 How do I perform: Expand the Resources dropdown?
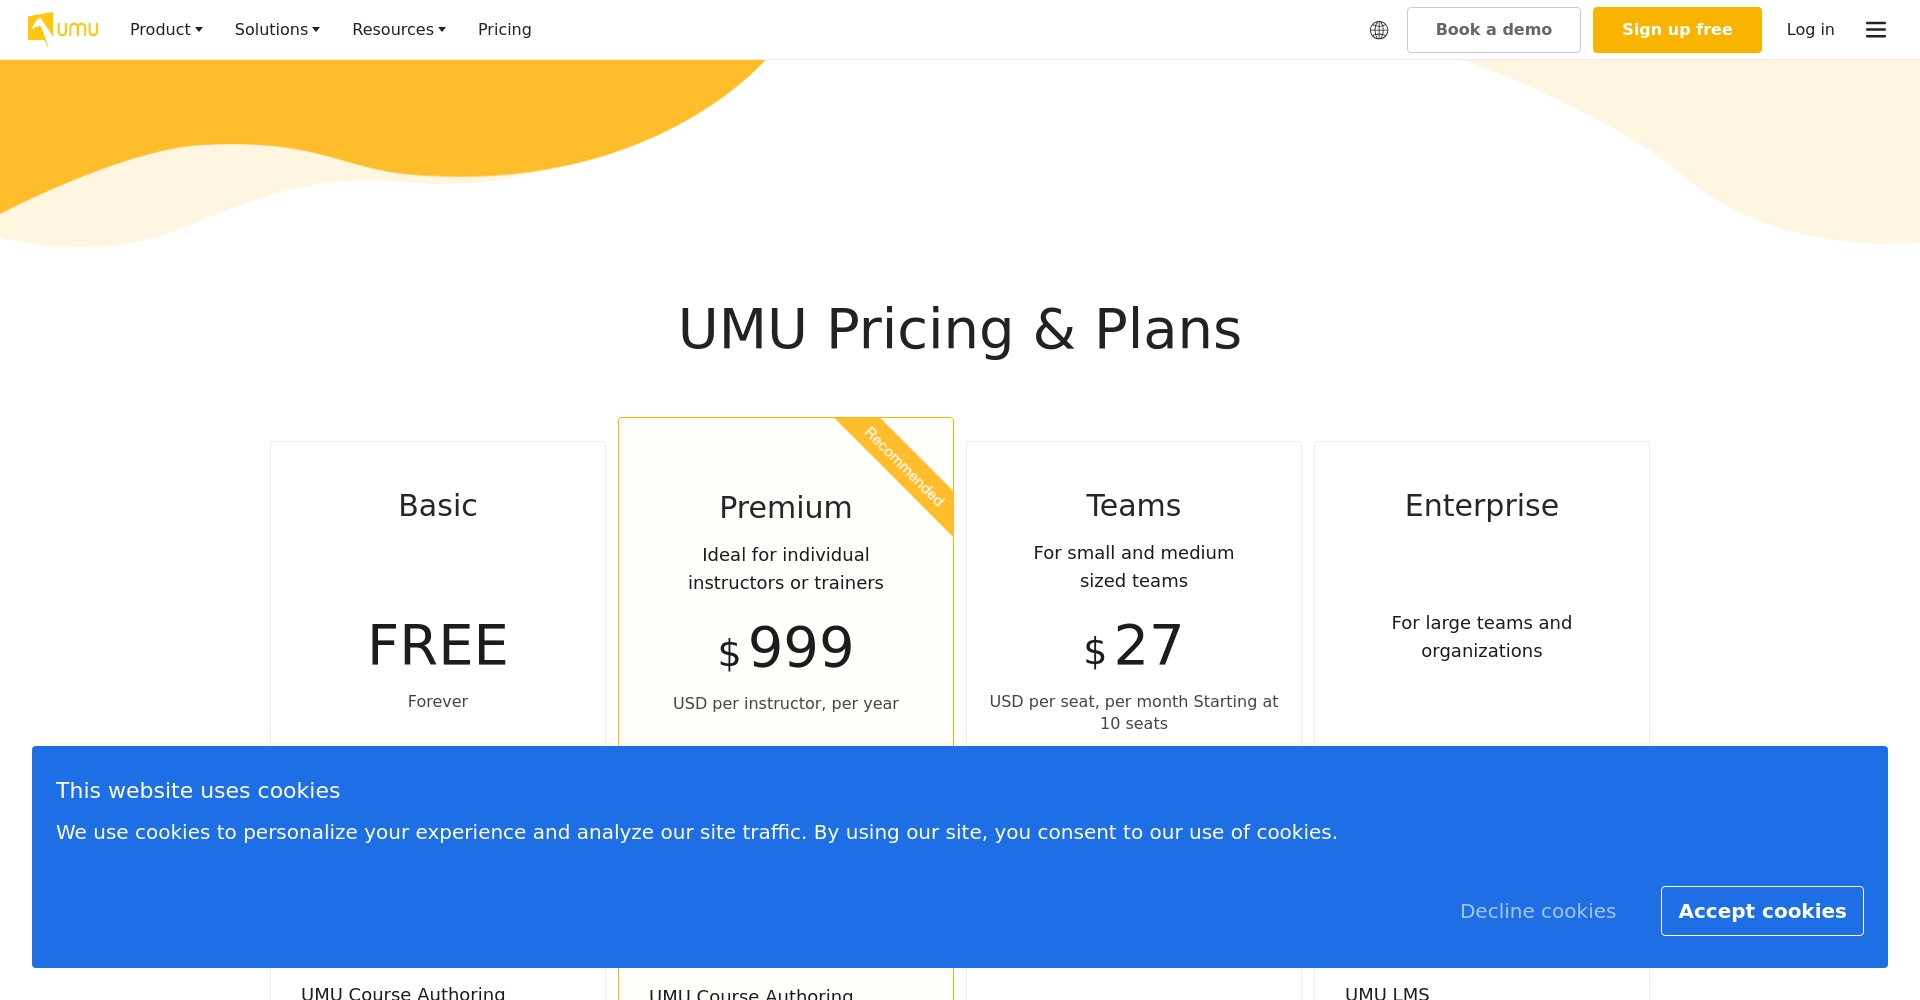click(397, 29)
